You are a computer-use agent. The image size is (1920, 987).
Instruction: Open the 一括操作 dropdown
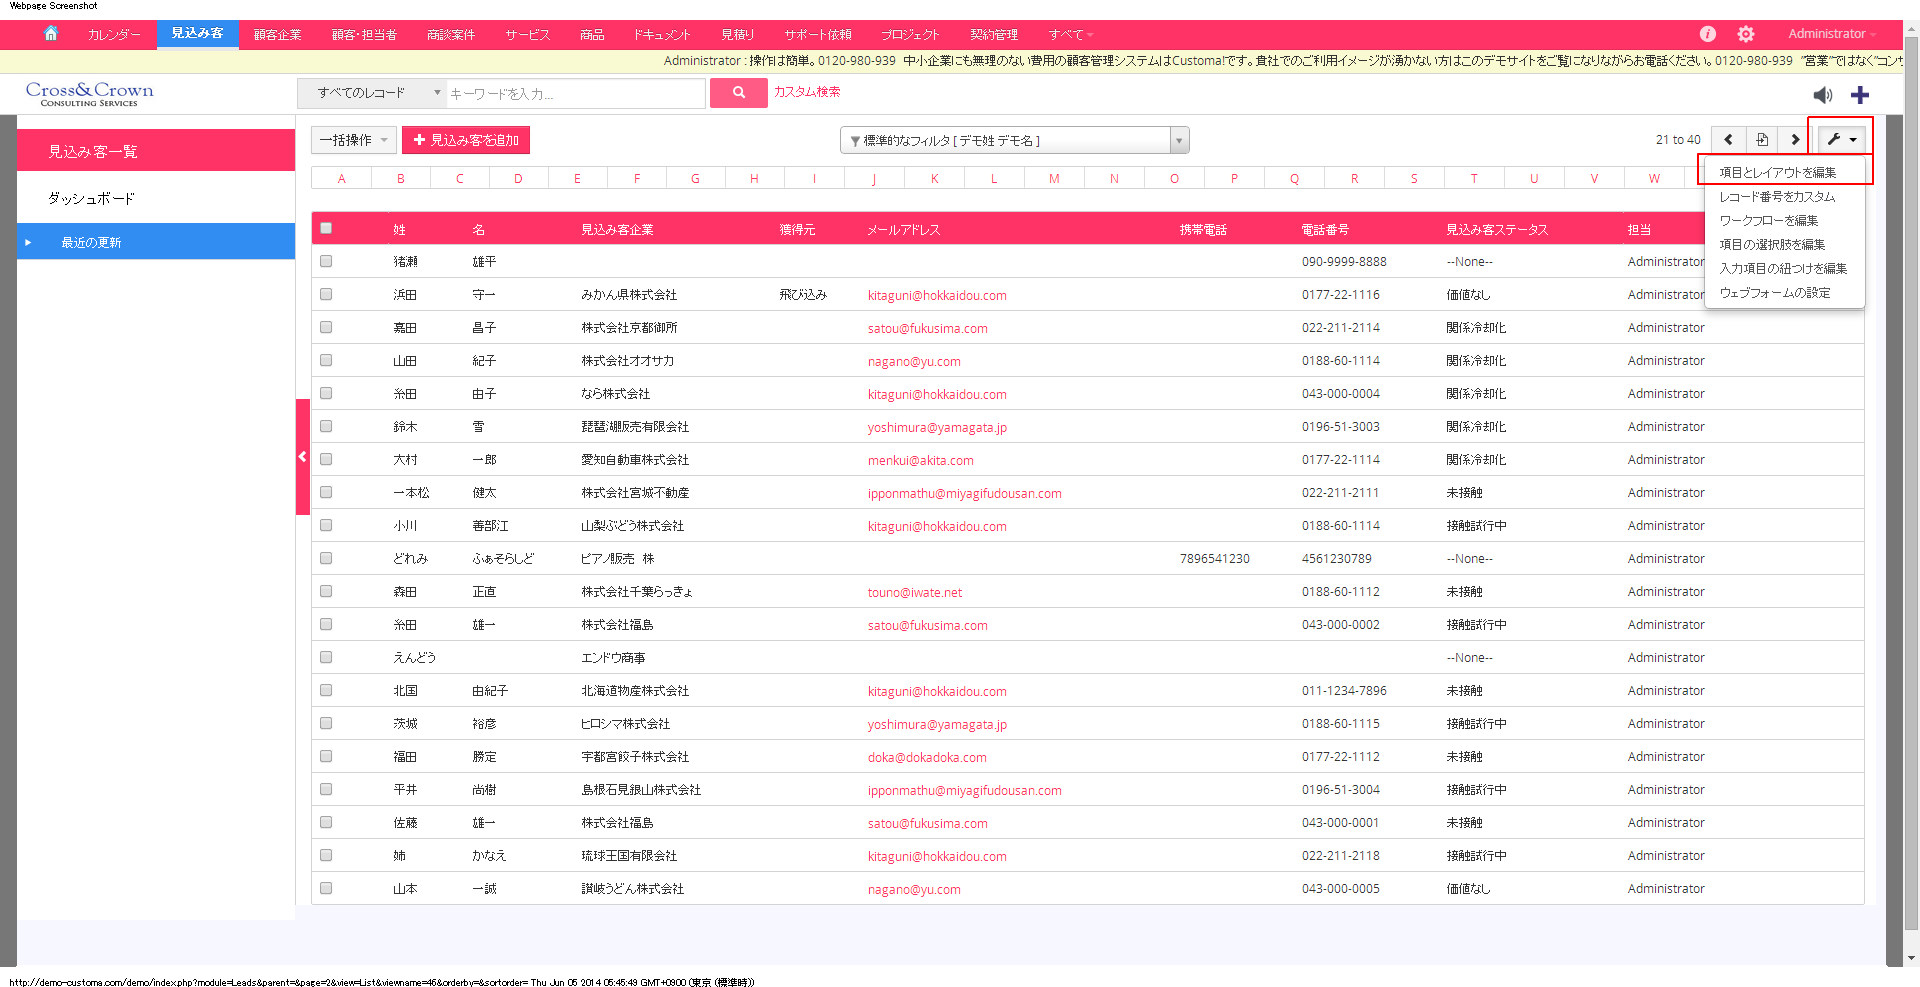coord(354,140)
